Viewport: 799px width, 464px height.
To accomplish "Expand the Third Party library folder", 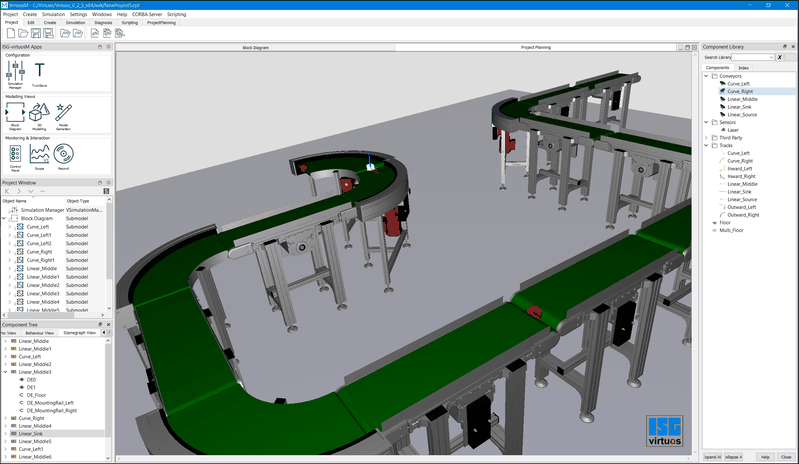I will click(x=707, y=137).
